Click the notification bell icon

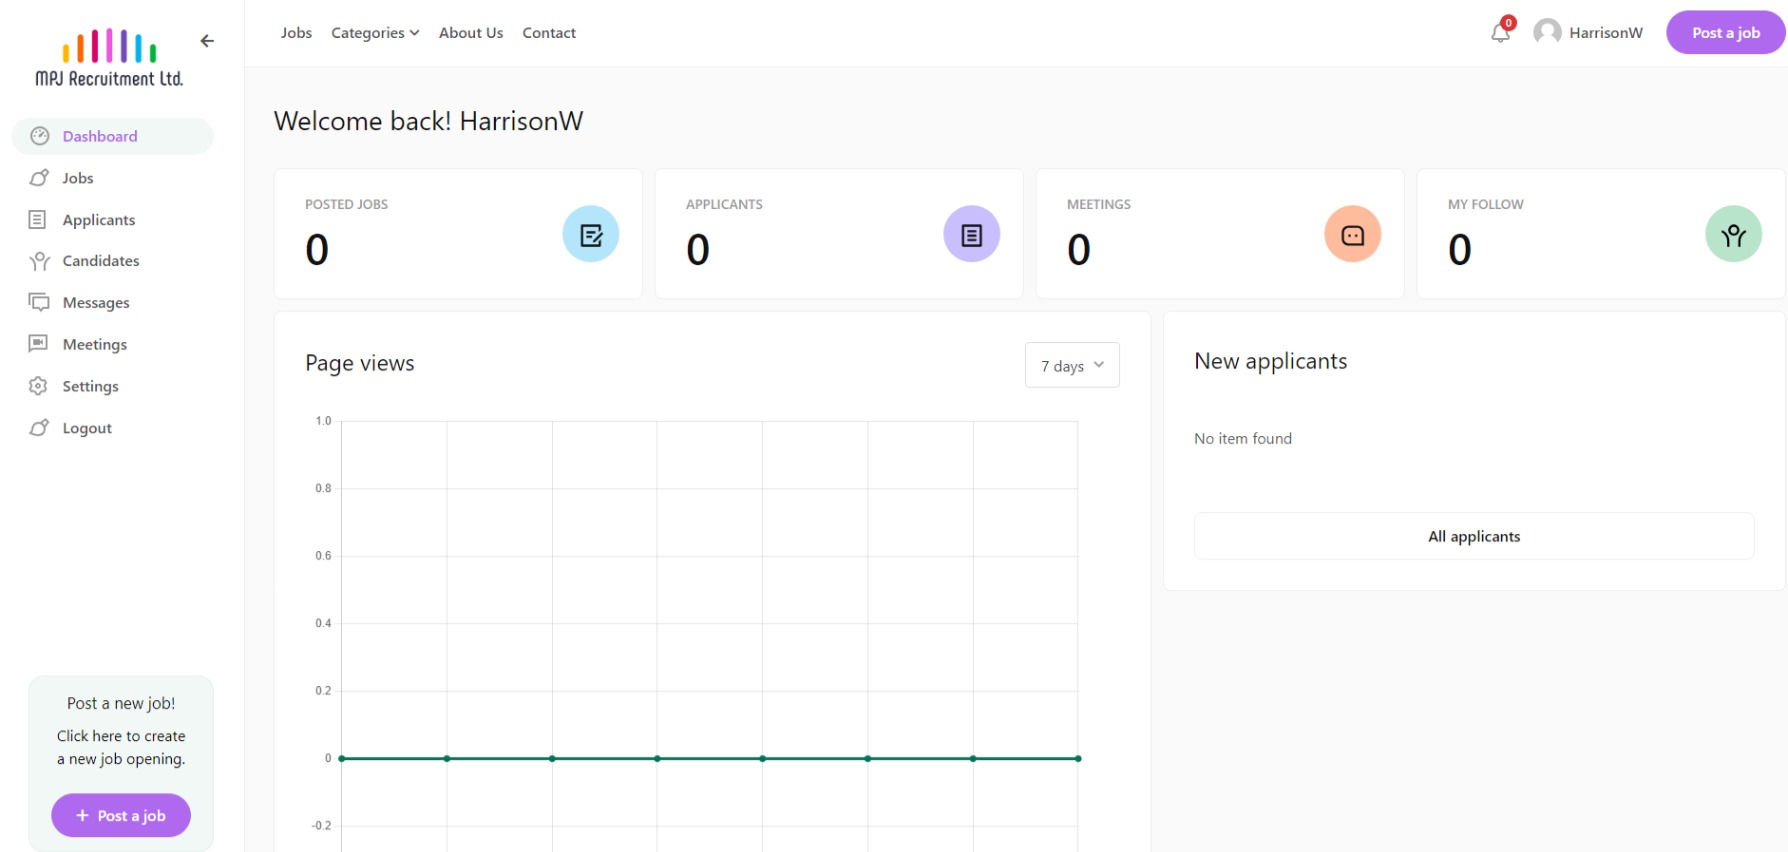1500,33
